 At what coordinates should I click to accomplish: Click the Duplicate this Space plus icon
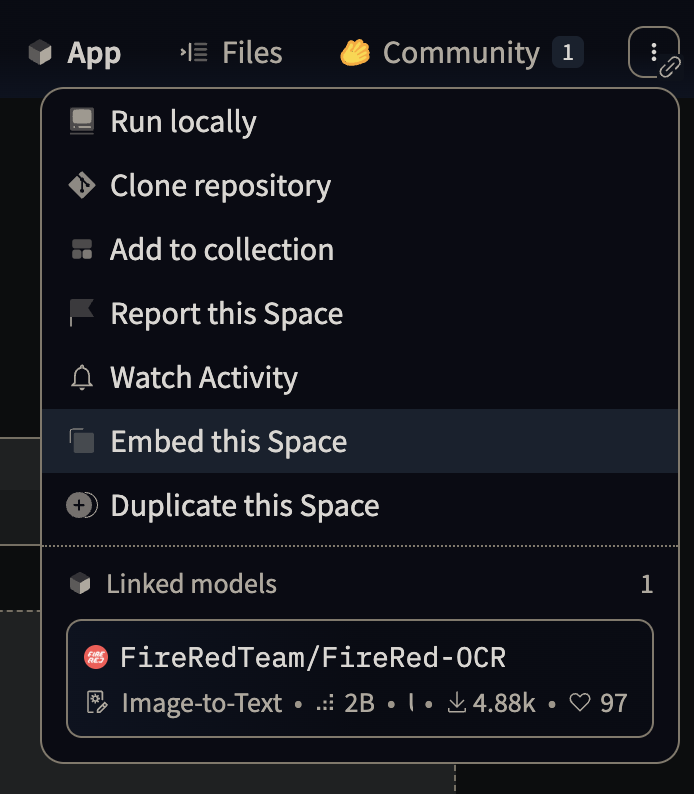click(x=82, y=506)
